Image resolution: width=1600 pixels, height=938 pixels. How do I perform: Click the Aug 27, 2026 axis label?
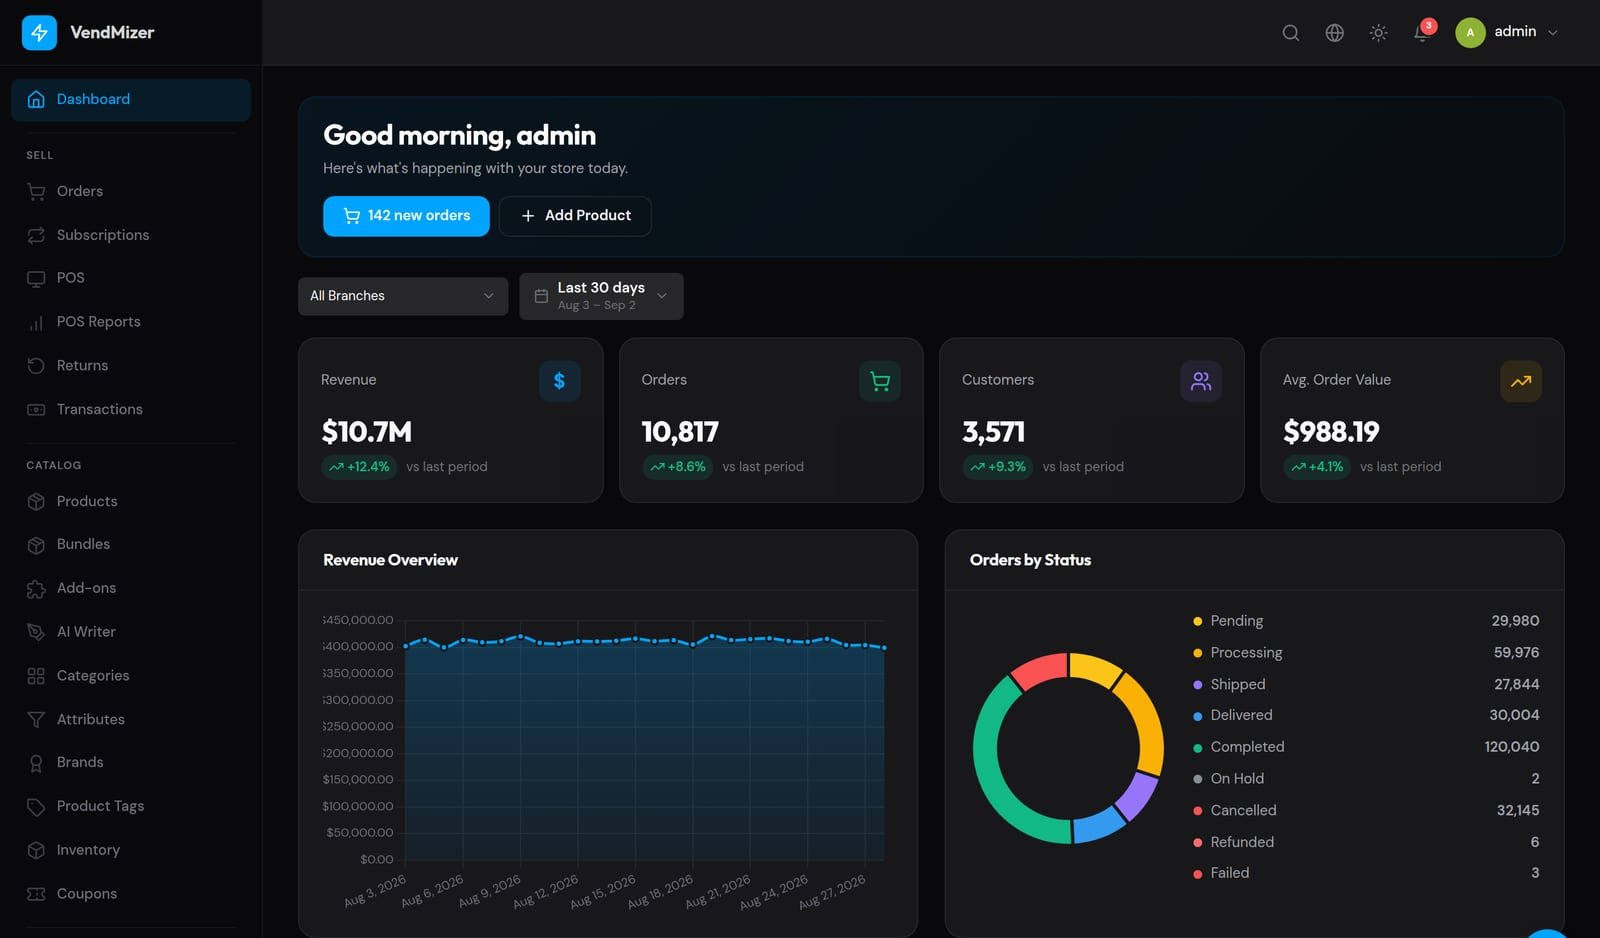pos(832,891)
